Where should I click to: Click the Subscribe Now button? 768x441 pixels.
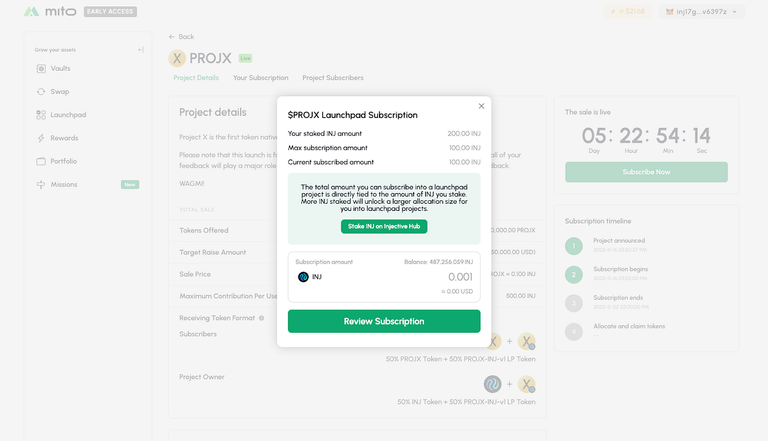click(x=646, y=171)
